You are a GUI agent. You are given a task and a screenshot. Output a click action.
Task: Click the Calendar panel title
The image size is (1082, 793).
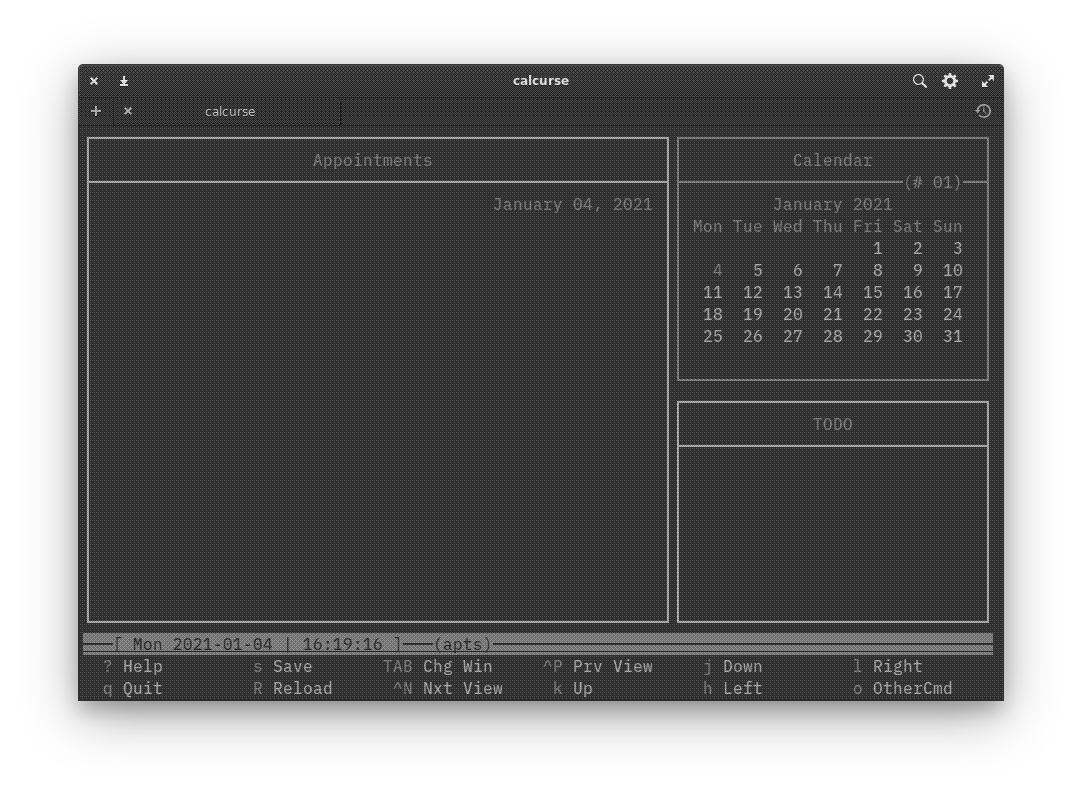(x=832, y=160)
